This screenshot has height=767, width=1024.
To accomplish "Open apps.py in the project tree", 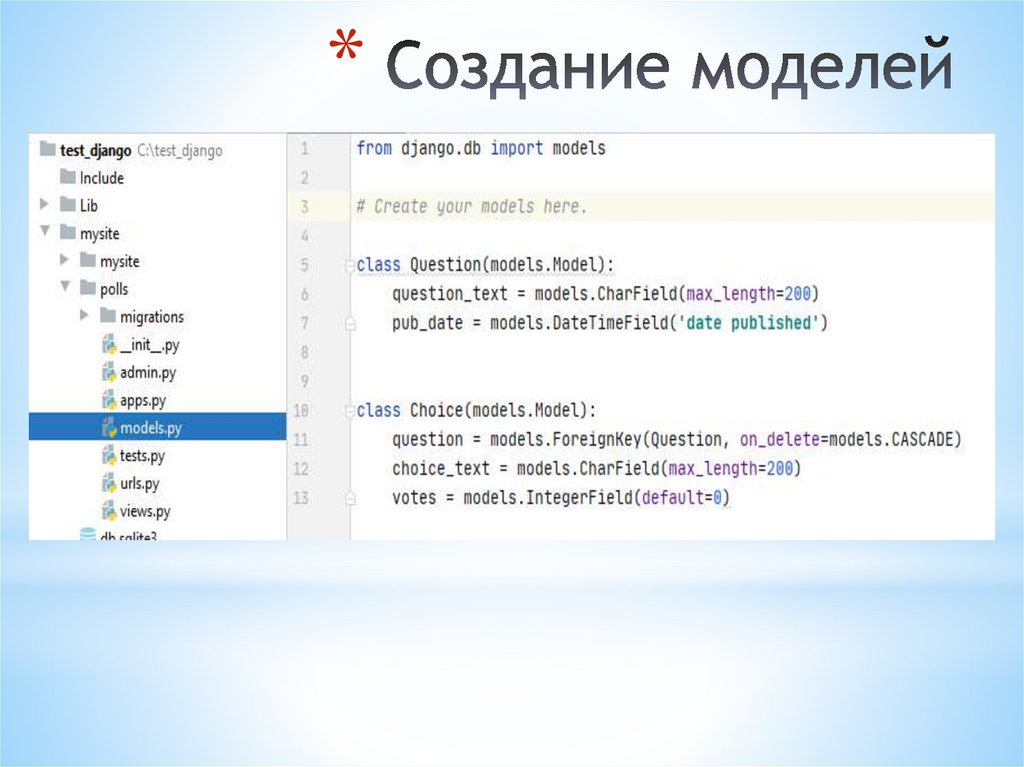I will 143,400.
